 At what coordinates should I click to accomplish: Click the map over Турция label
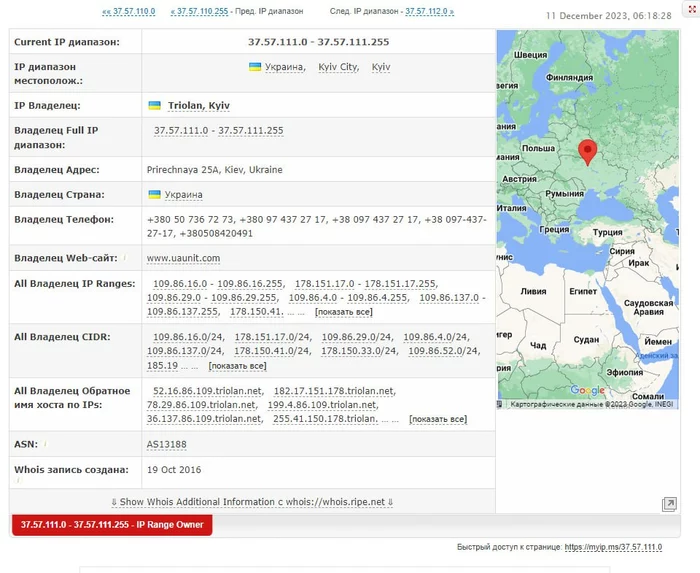[607, 232]
